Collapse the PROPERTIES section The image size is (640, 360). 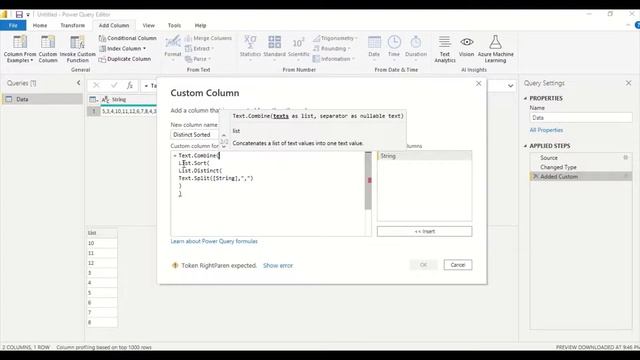[x=525, y=98]
